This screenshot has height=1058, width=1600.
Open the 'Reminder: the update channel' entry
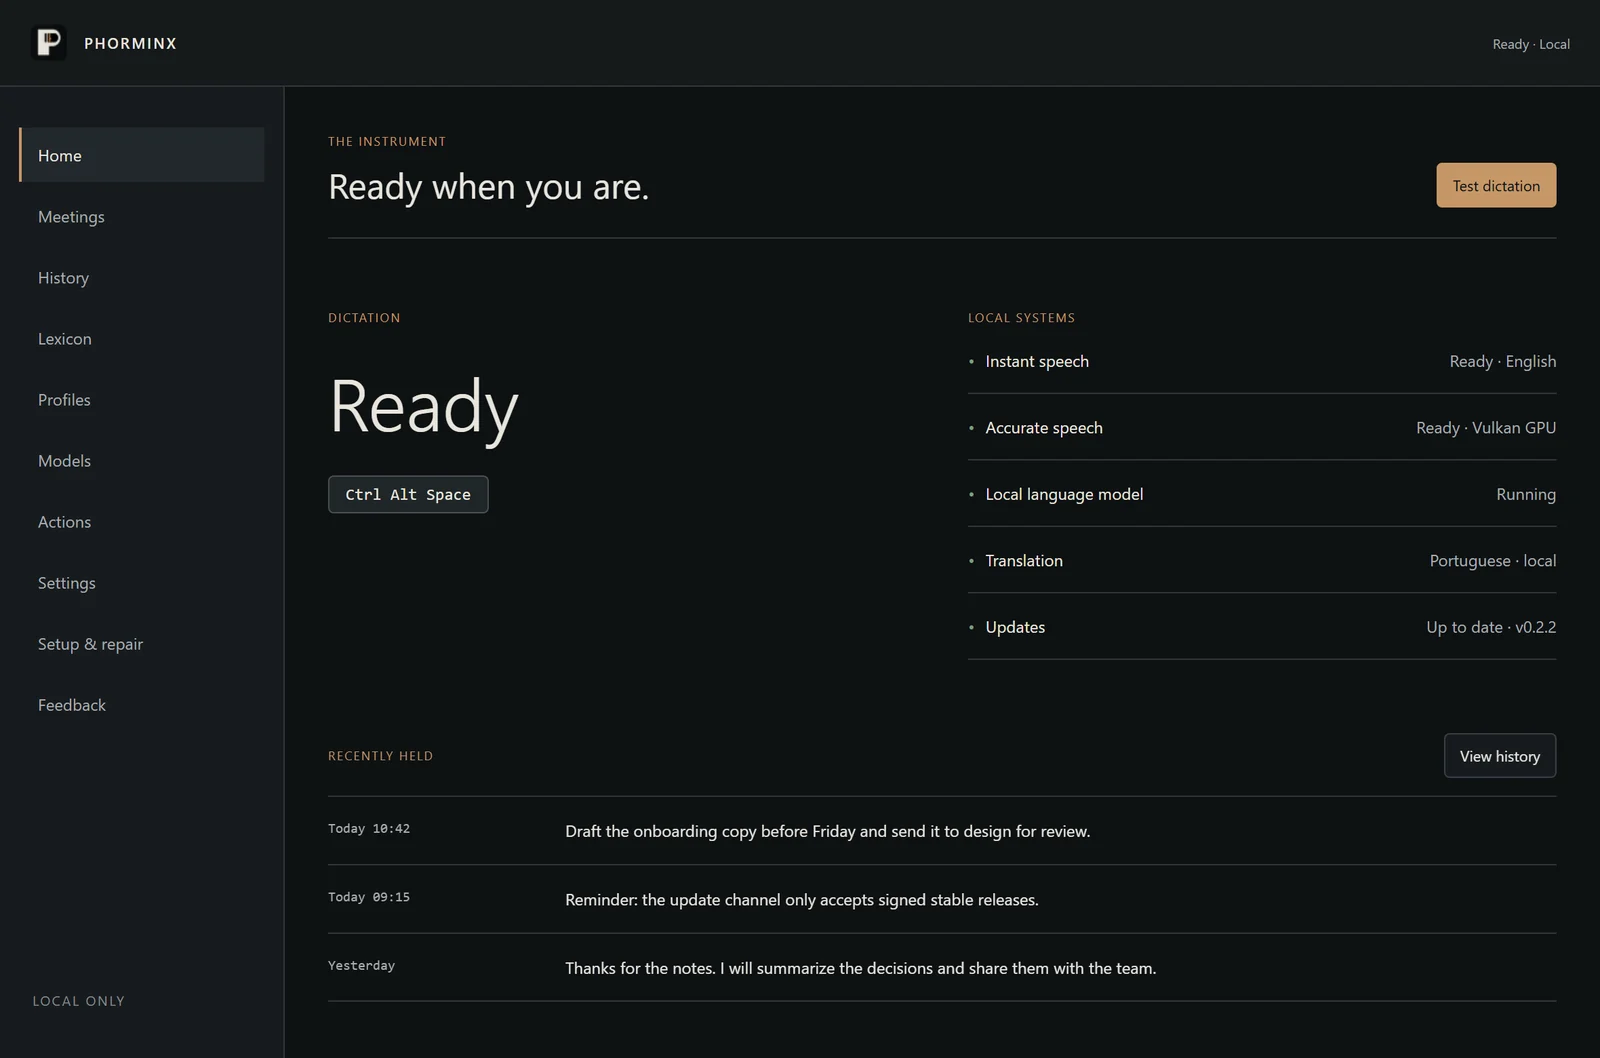pyautogui.click(x=942, y=899)
